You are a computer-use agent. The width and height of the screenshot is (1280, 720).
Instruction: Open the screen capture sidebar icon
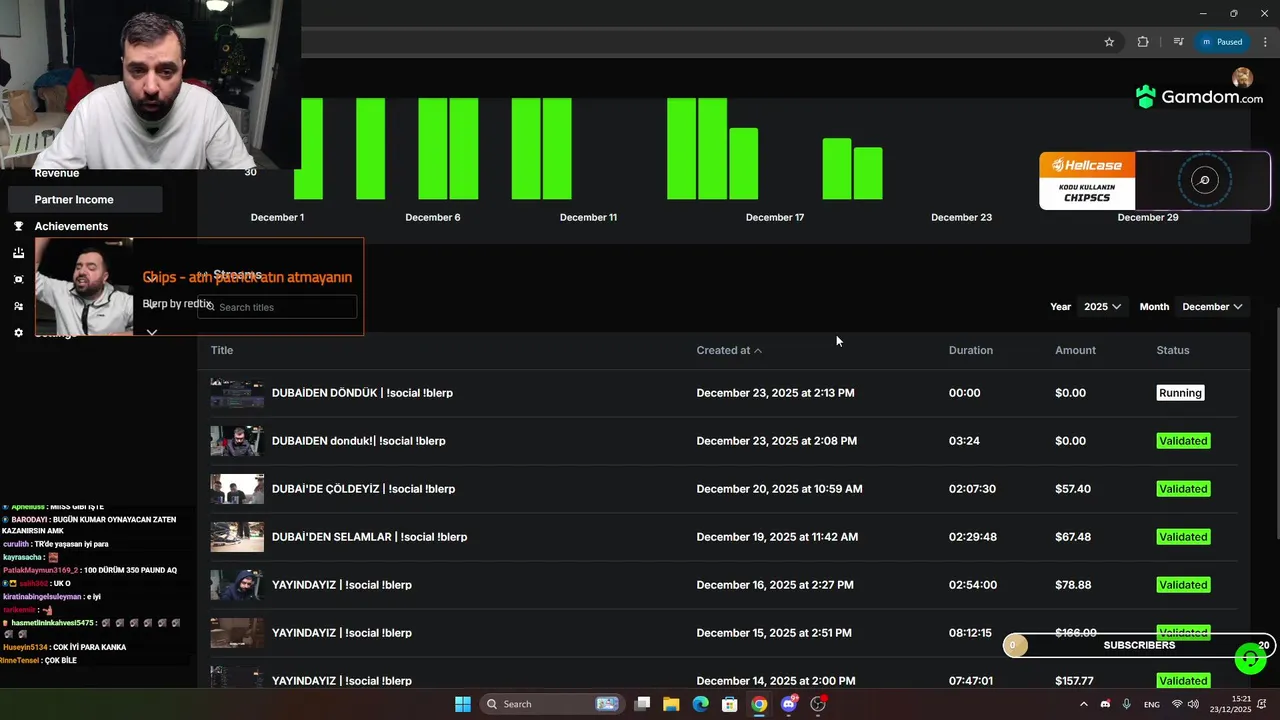coord(18,279)
